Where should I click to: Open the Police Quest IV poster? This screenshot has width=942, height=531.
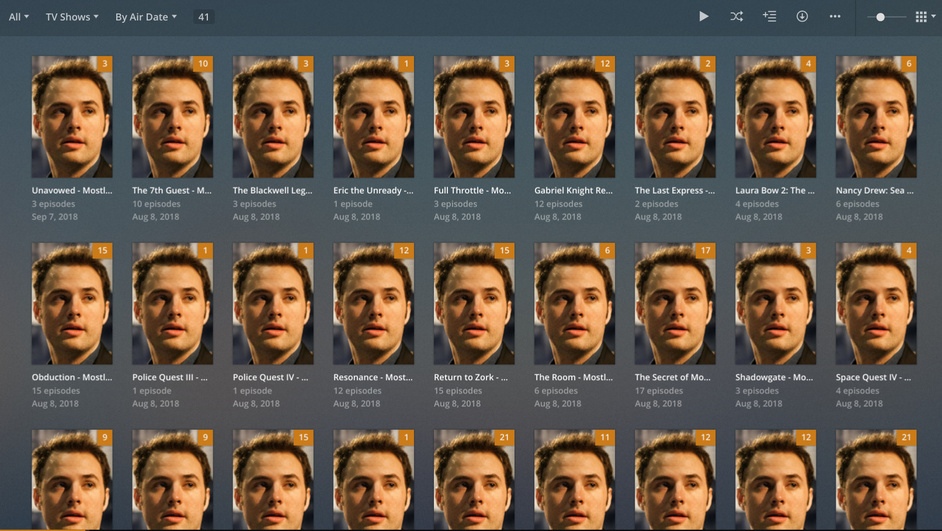[273, 303]
